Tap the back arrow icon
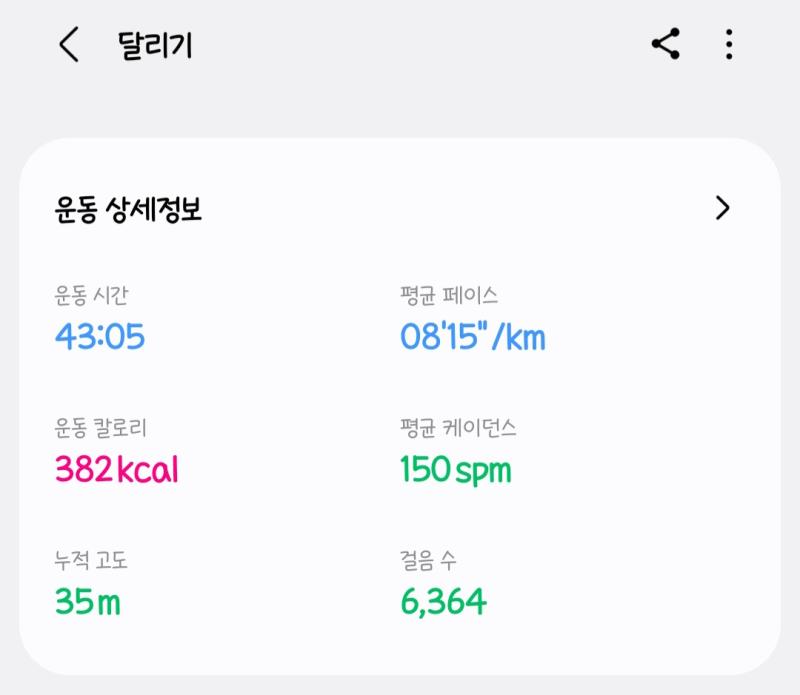 pyautogui.click(x=69, y=44)
